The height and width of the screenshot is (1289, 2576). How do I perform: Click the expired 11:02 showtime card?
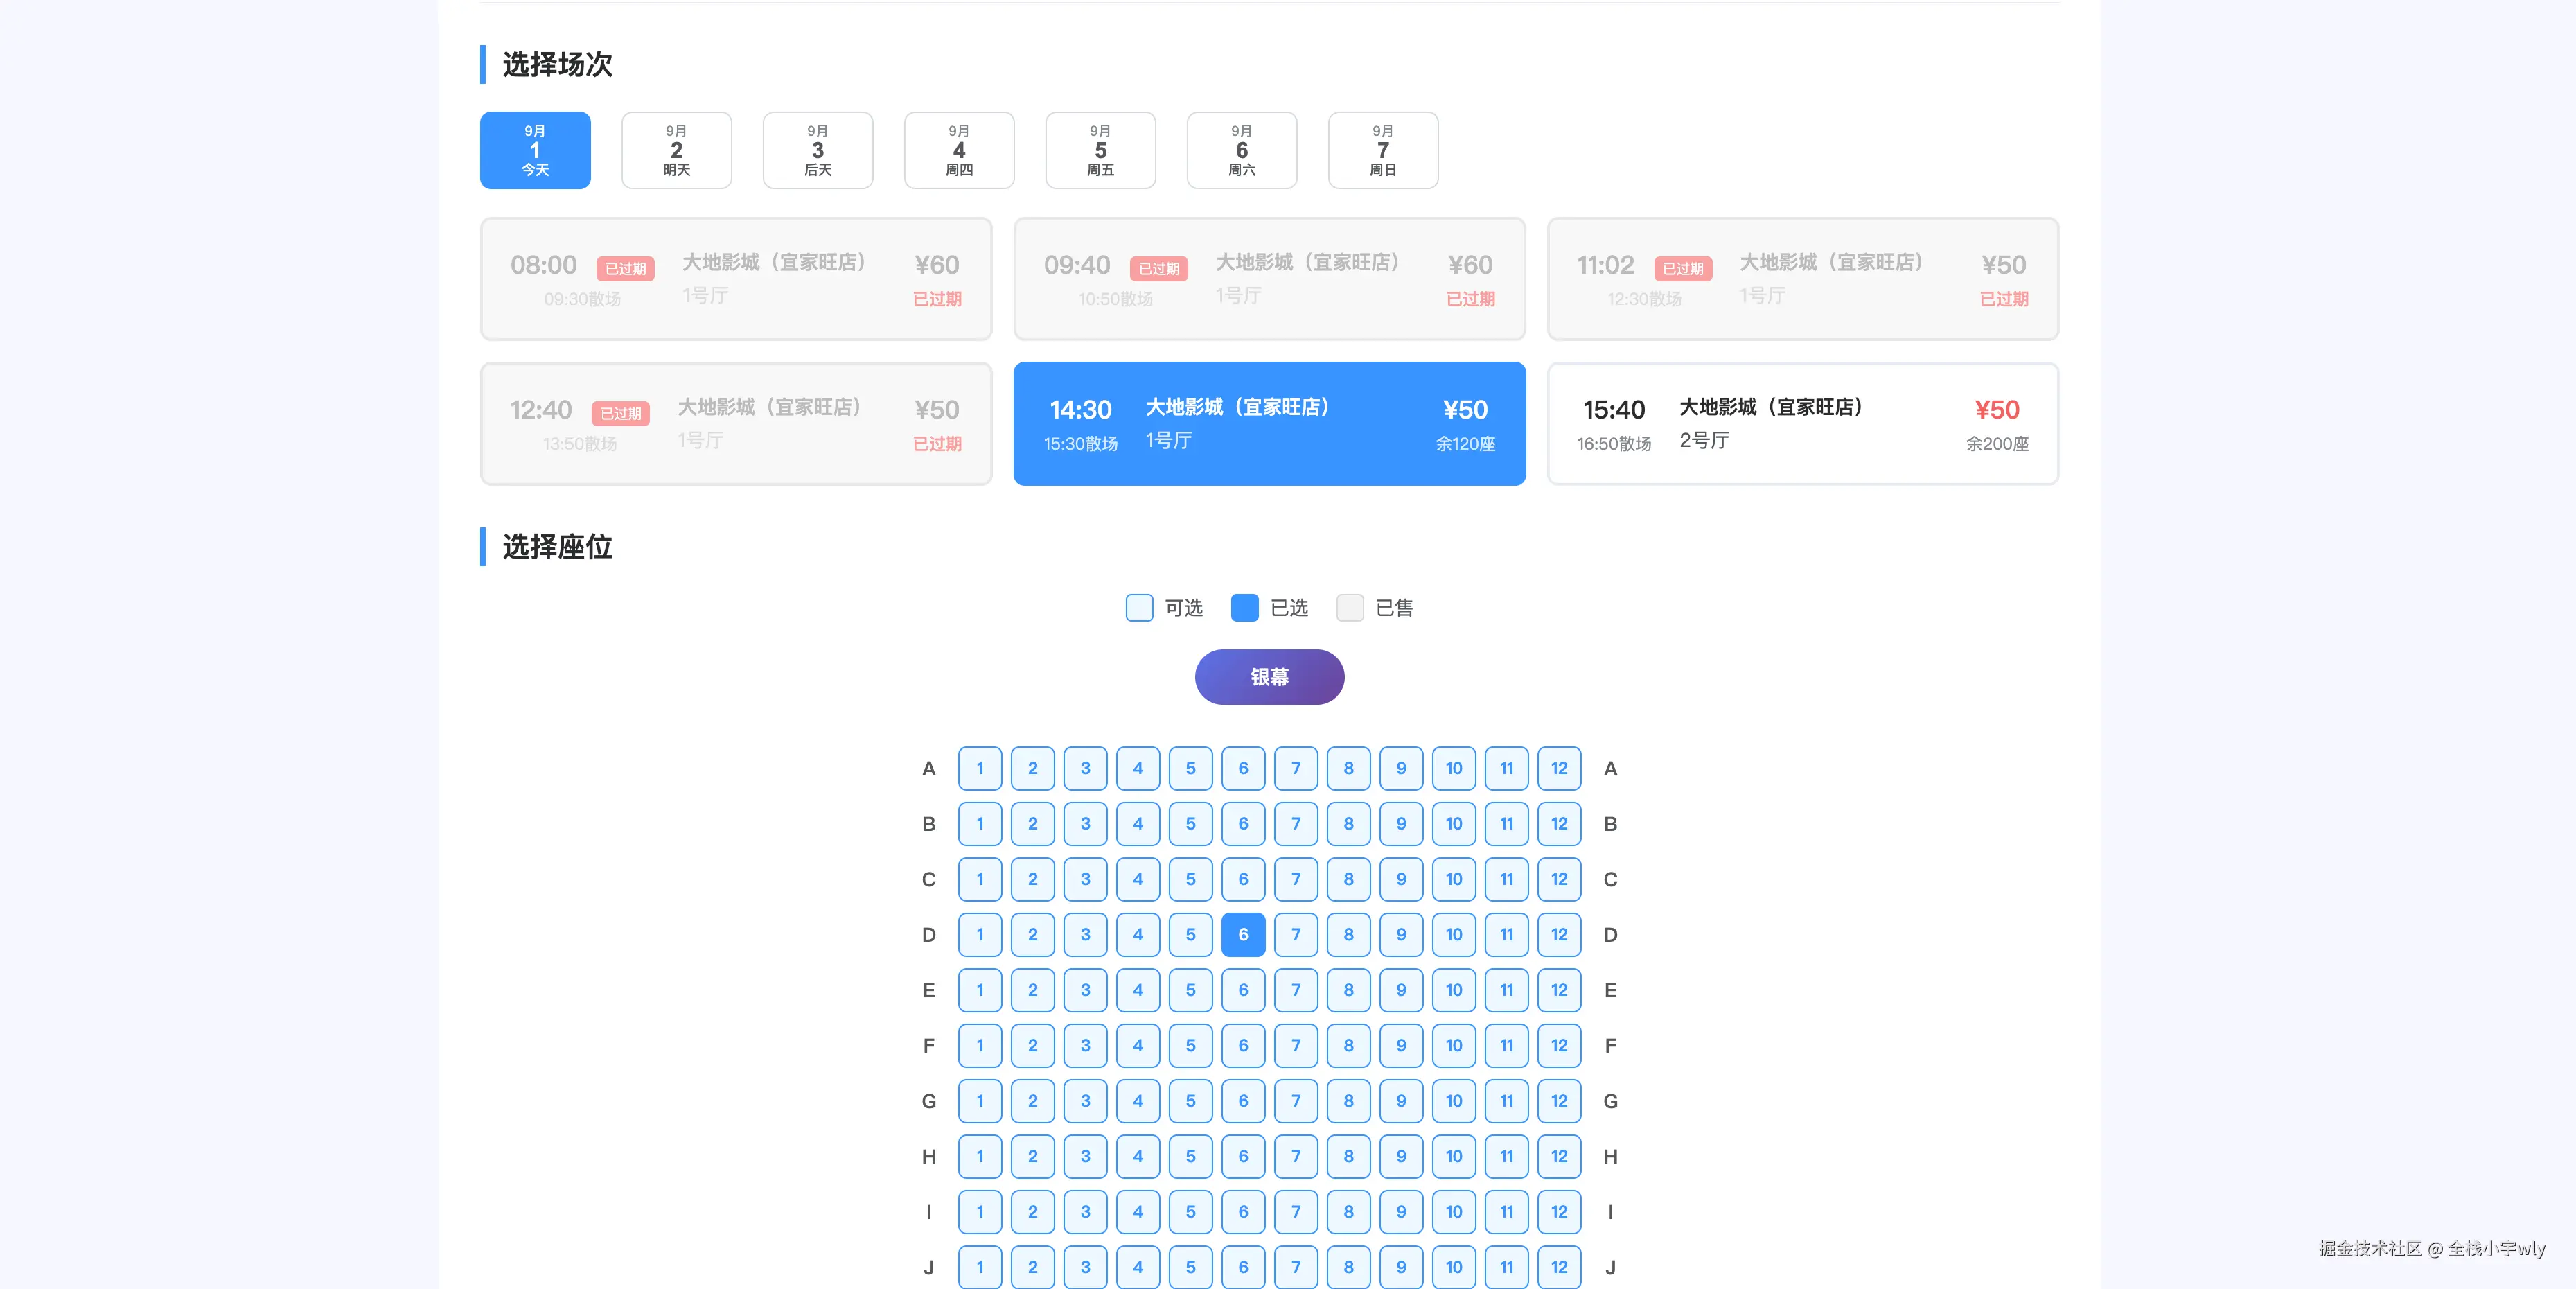point(1802,279)
